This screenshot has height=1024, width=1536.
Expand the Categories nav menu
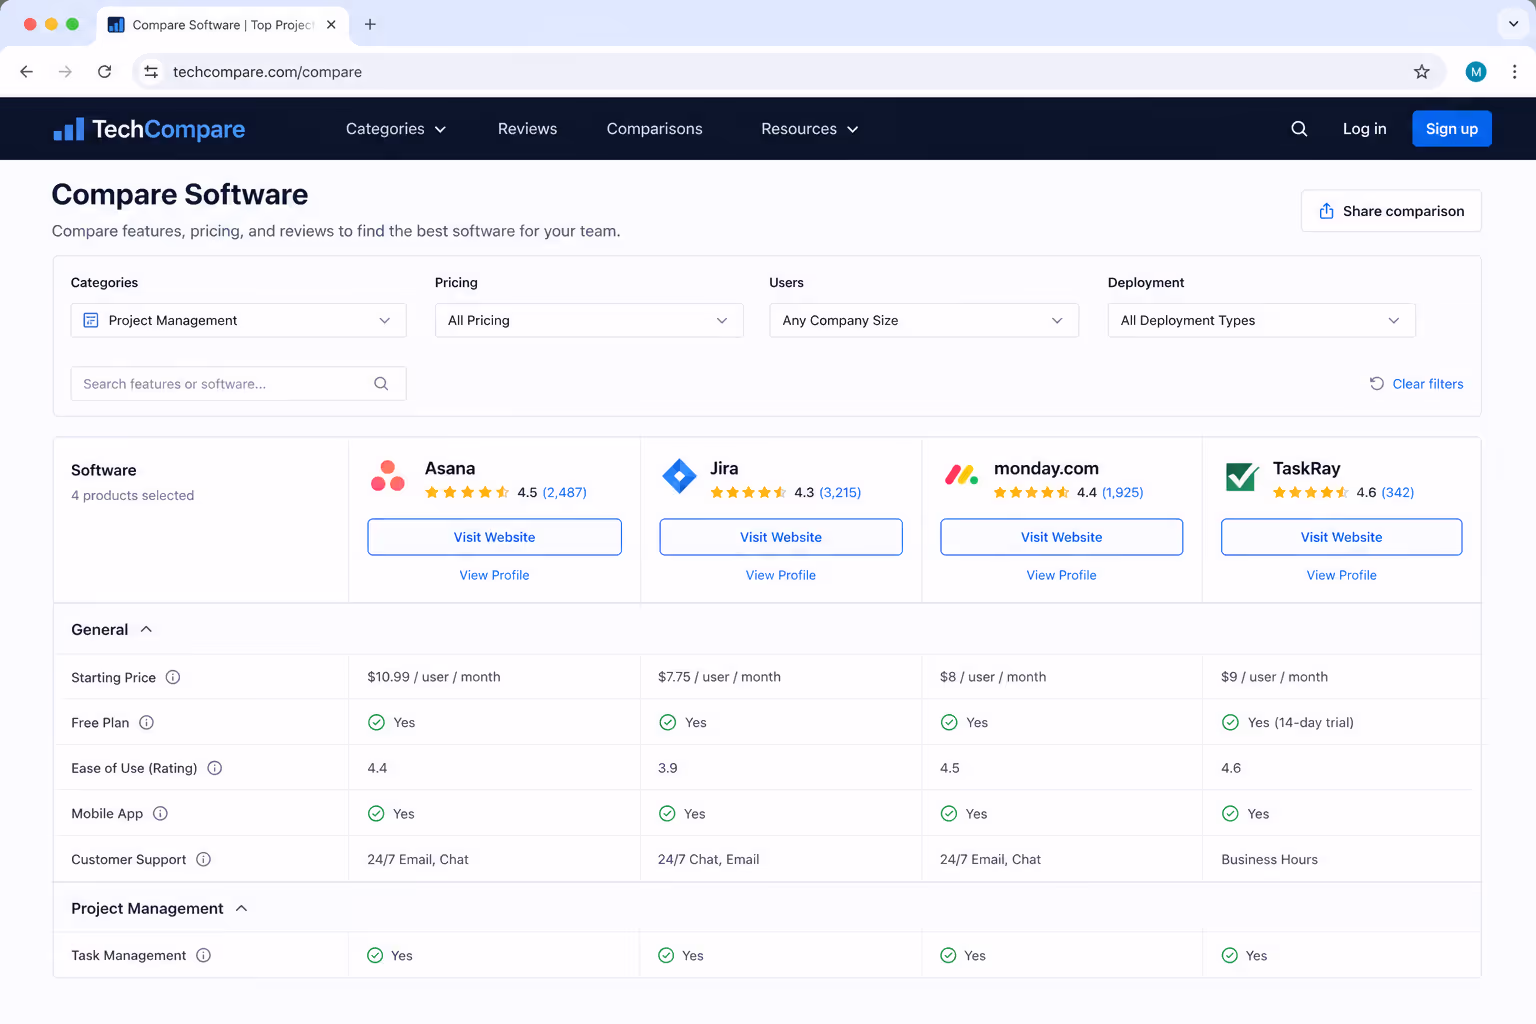click(396, 129)
